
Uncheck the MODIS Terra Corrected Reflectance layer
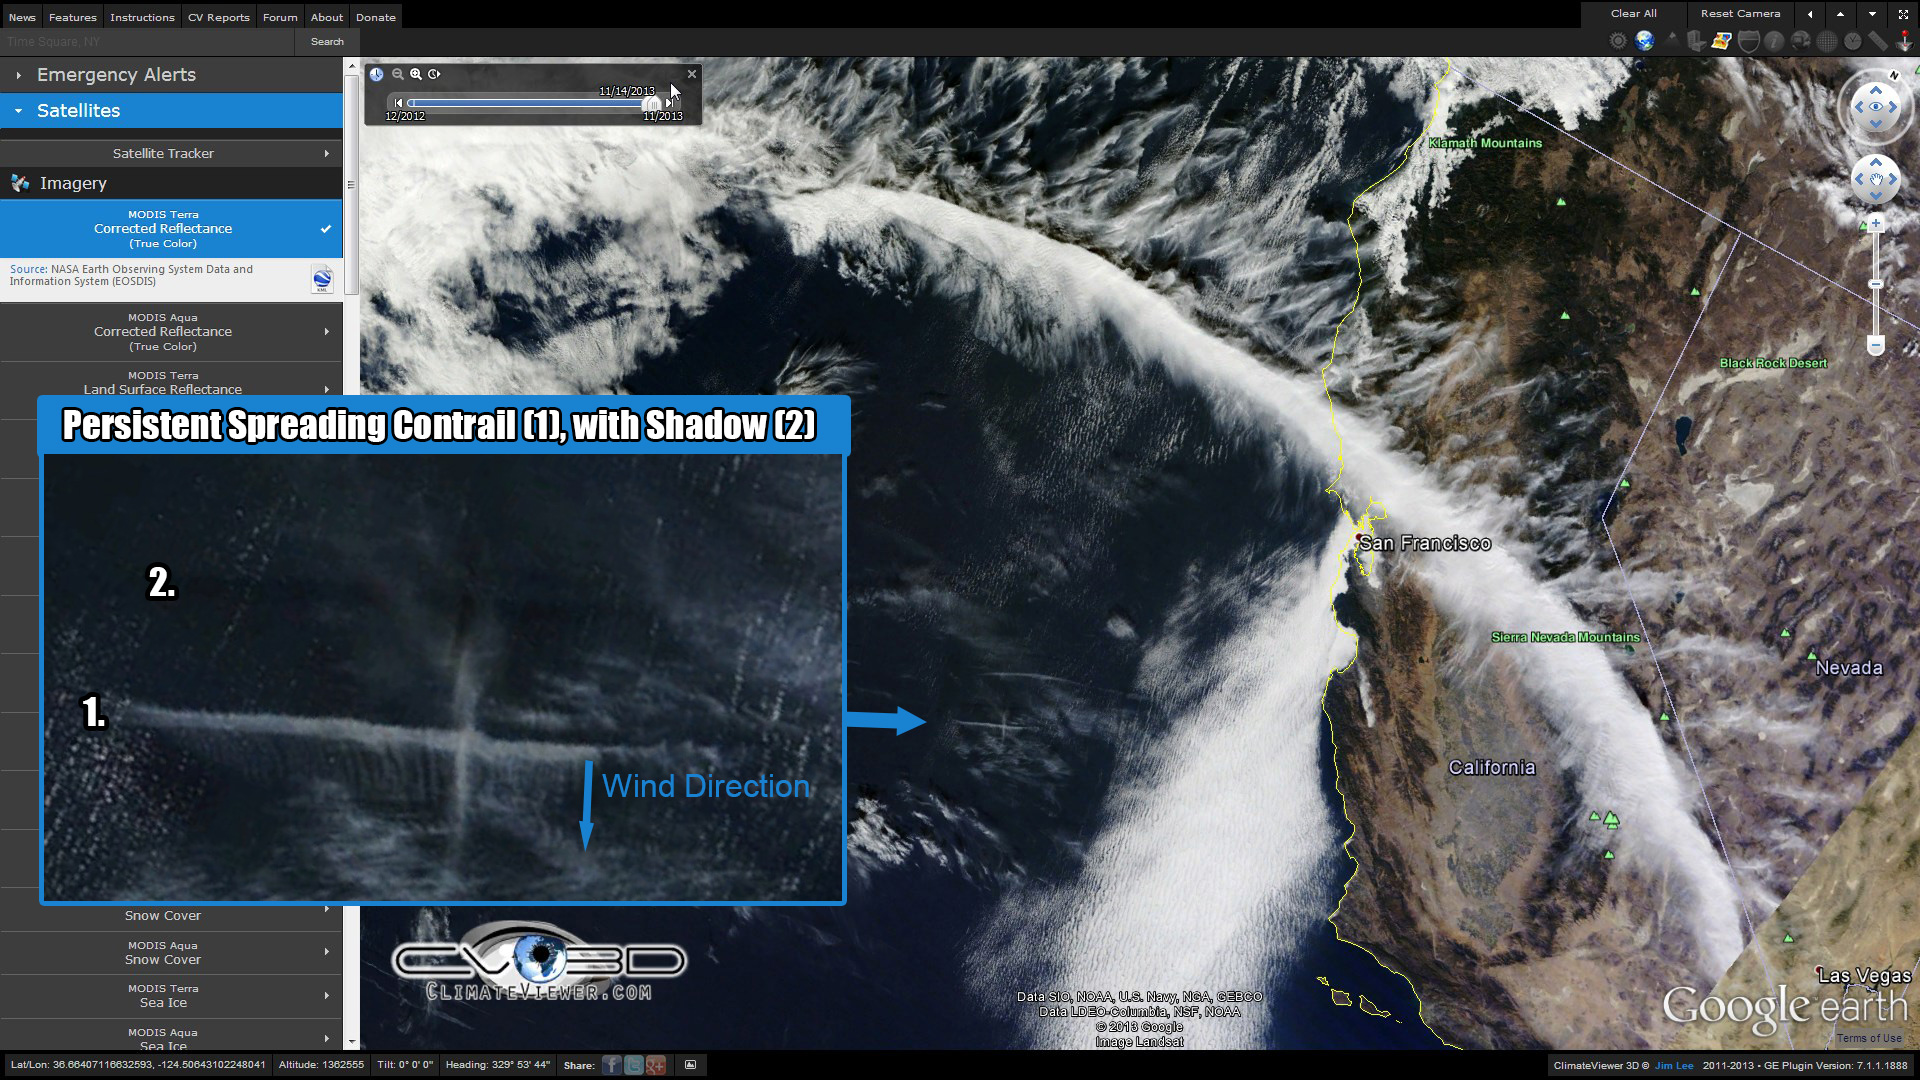pyautogui.click(x=326, y=229)
